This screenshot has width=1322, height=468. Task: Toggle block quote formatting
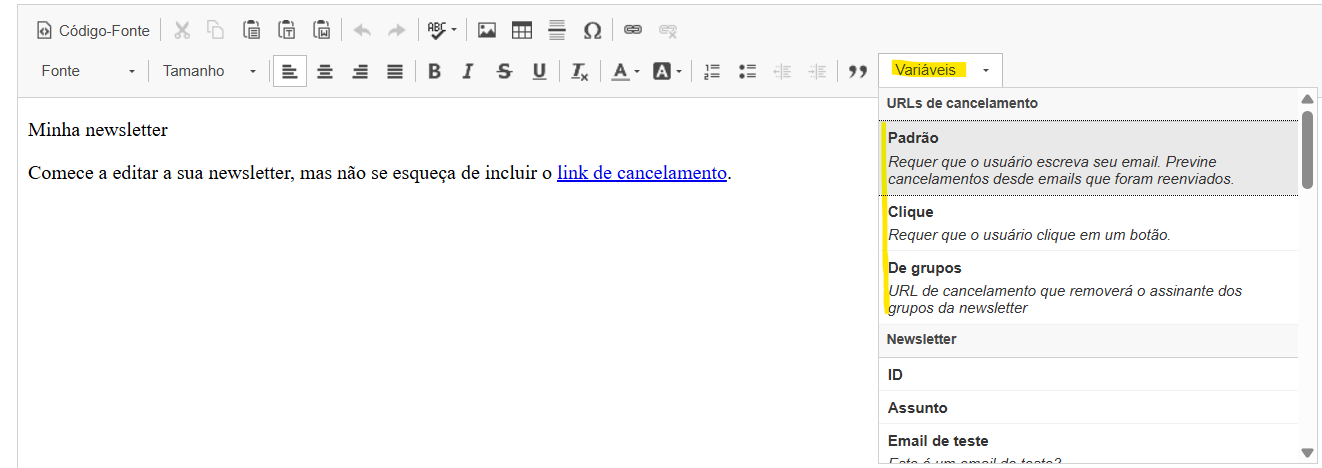pyautogui.click(x=857, y=71)
